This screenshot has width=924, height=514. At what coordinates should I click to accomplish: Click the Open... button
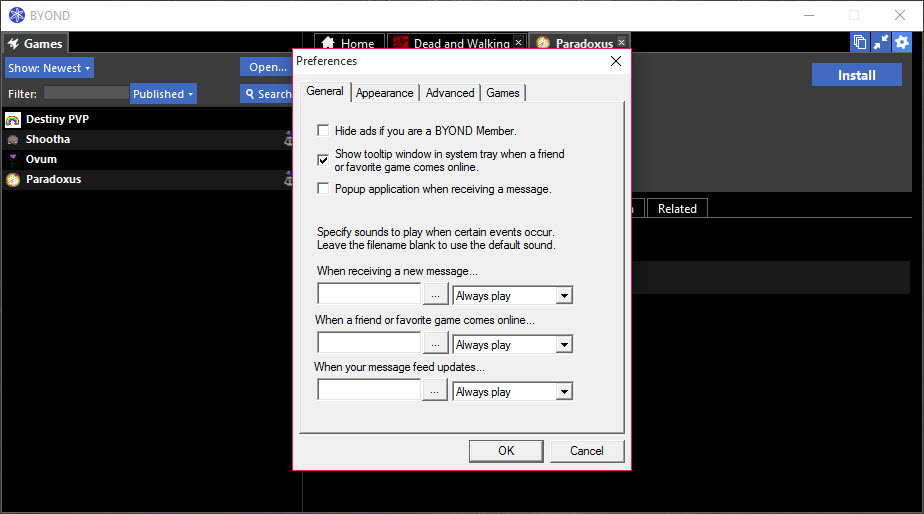(266, 67)
